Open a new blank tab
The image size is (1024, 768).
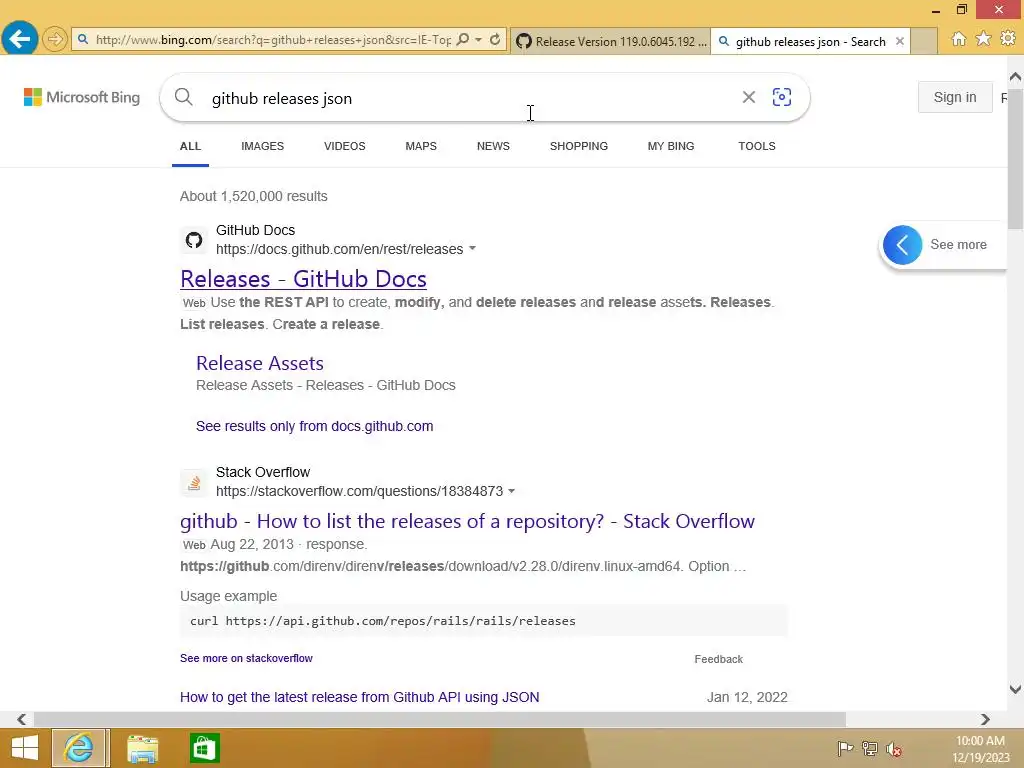923,41
